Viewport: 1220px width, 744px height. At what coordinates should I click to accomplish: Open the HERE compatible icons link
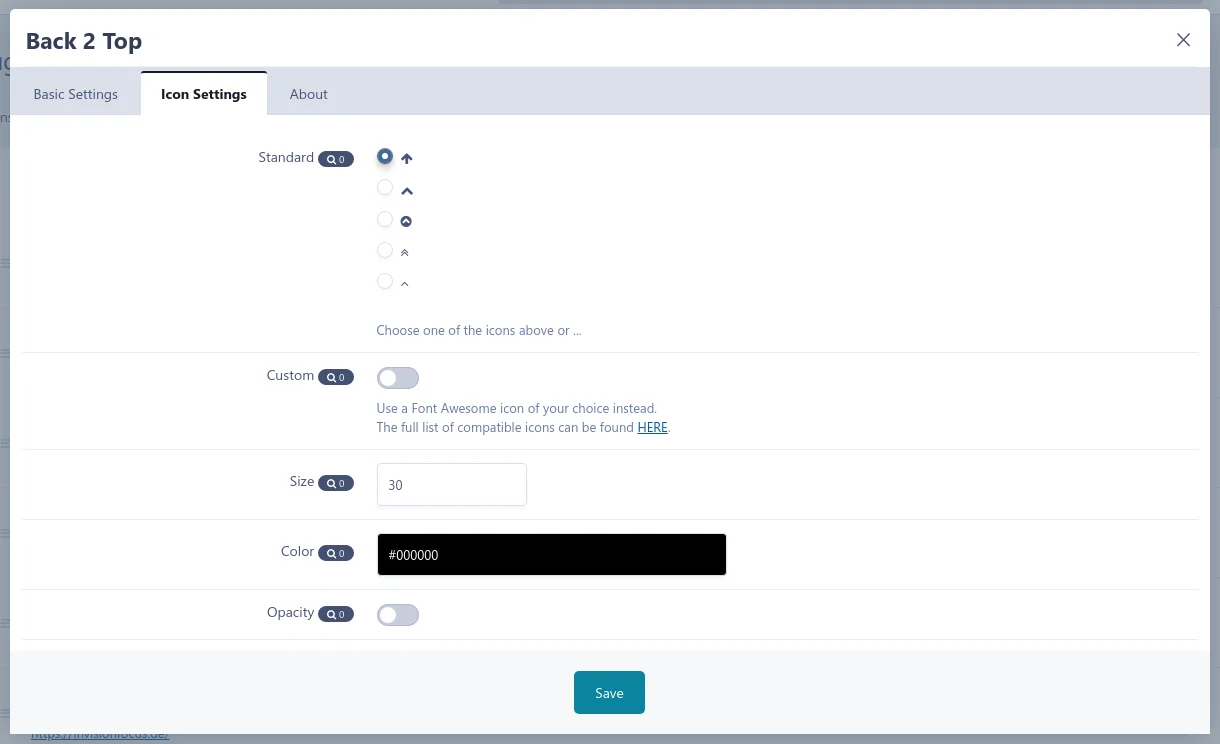tap(652, 427)
